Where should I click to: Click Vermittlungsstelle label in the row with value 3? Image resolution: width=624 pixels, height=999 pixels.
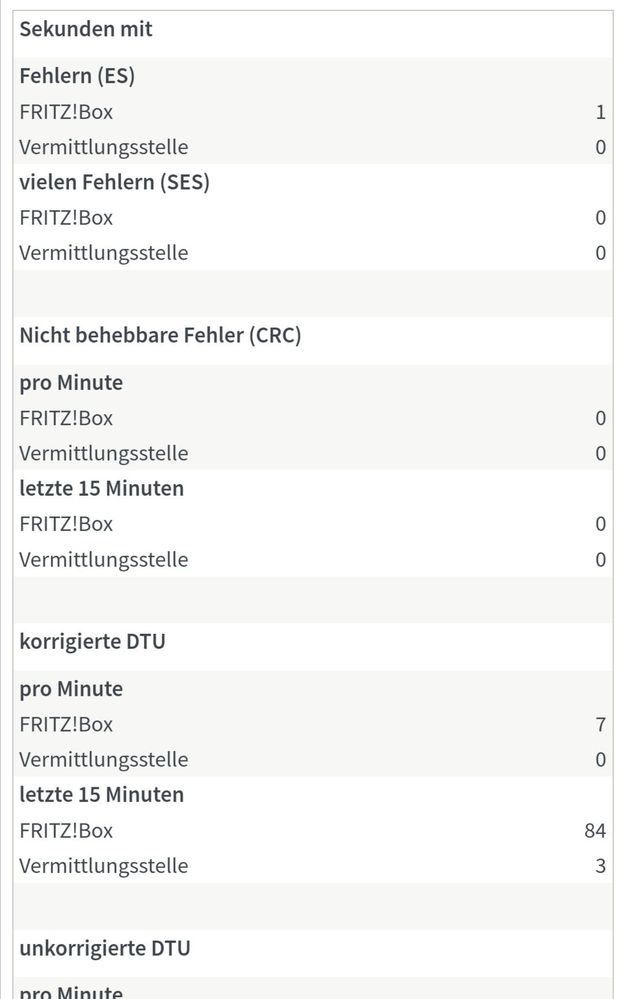103,866
